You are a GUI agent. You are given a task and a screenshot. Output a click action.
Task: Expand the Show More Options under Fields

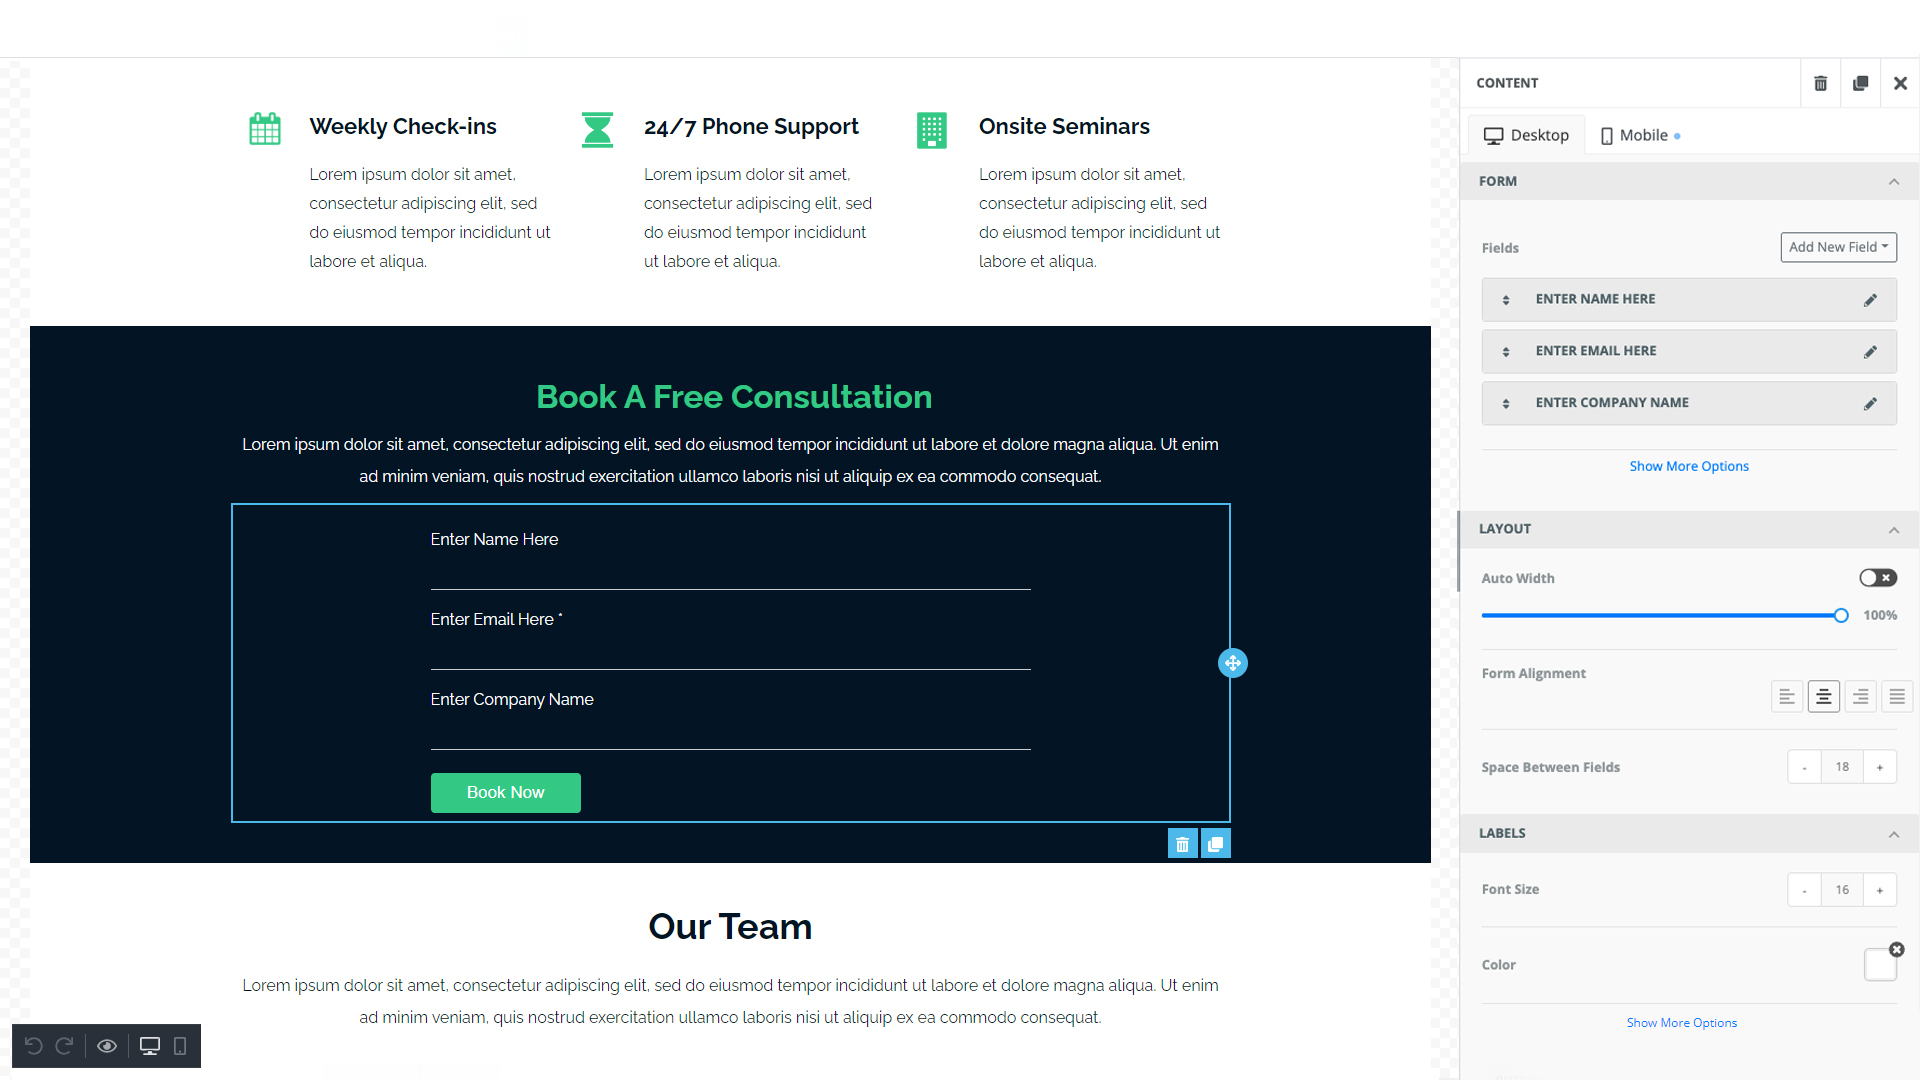(x=1689, y=464)
